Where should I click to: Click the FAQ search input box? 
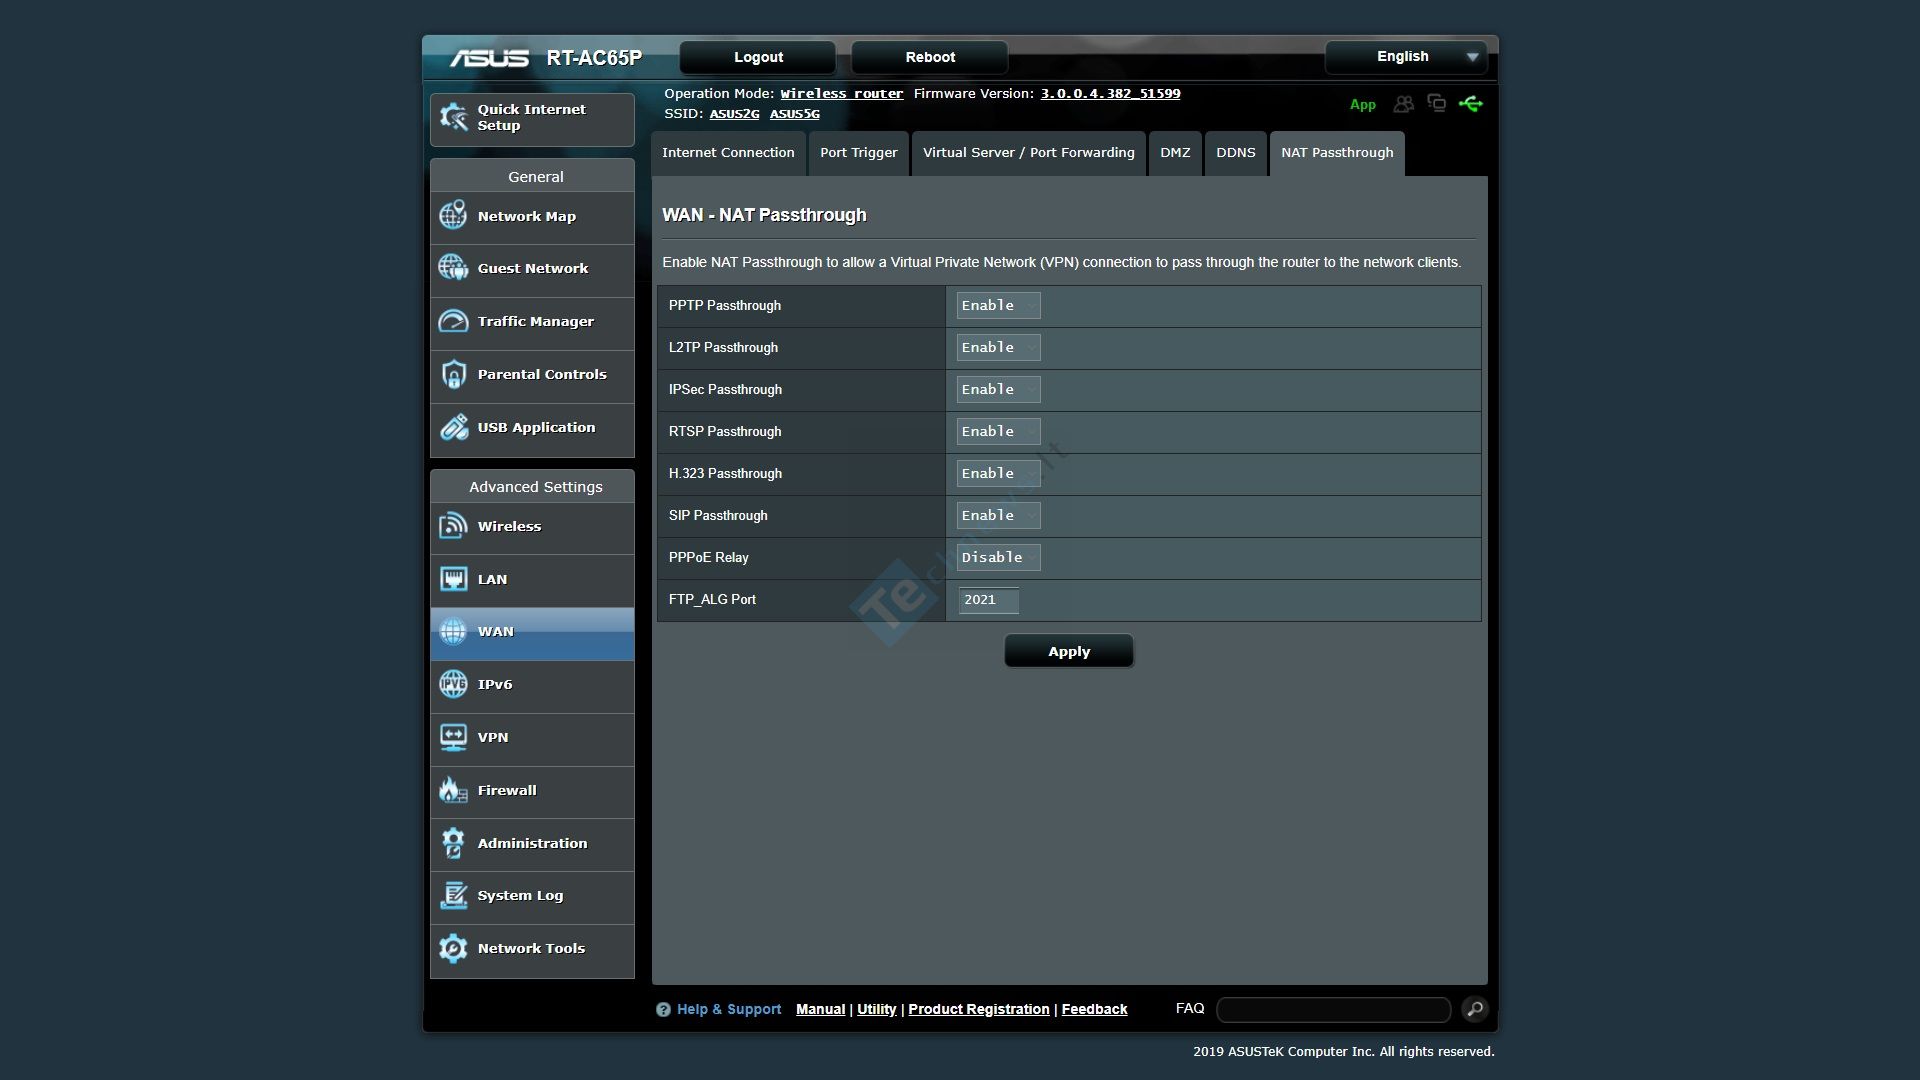pyautogui.click(x=1333, y=1009)
